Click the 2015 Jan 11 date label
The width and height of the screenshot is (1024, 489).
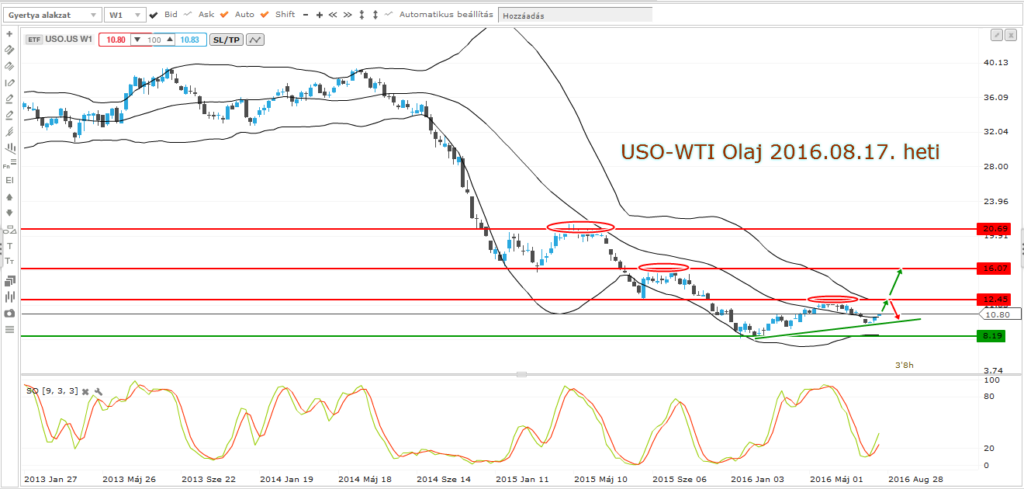522,479
